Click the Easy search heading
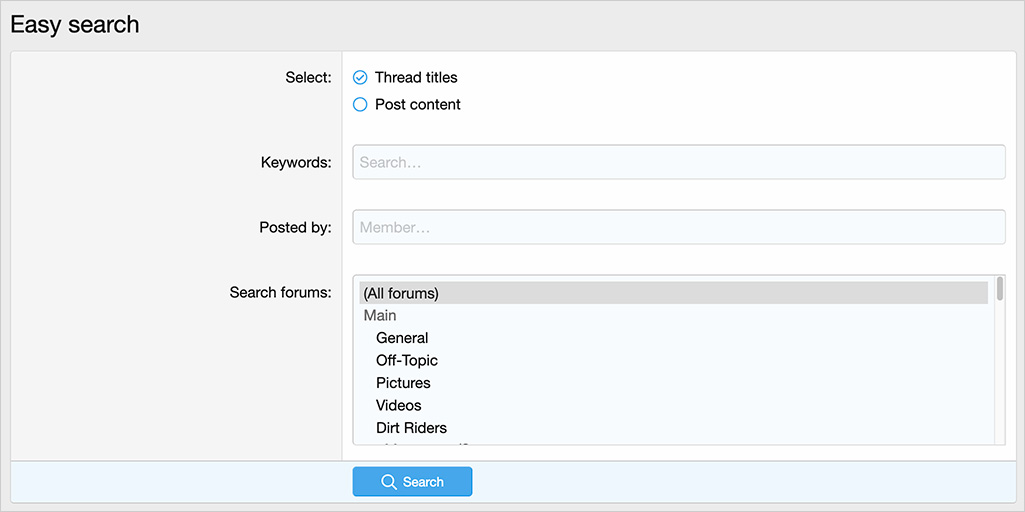Screen dimensions: 1025x512 (75, 25)
